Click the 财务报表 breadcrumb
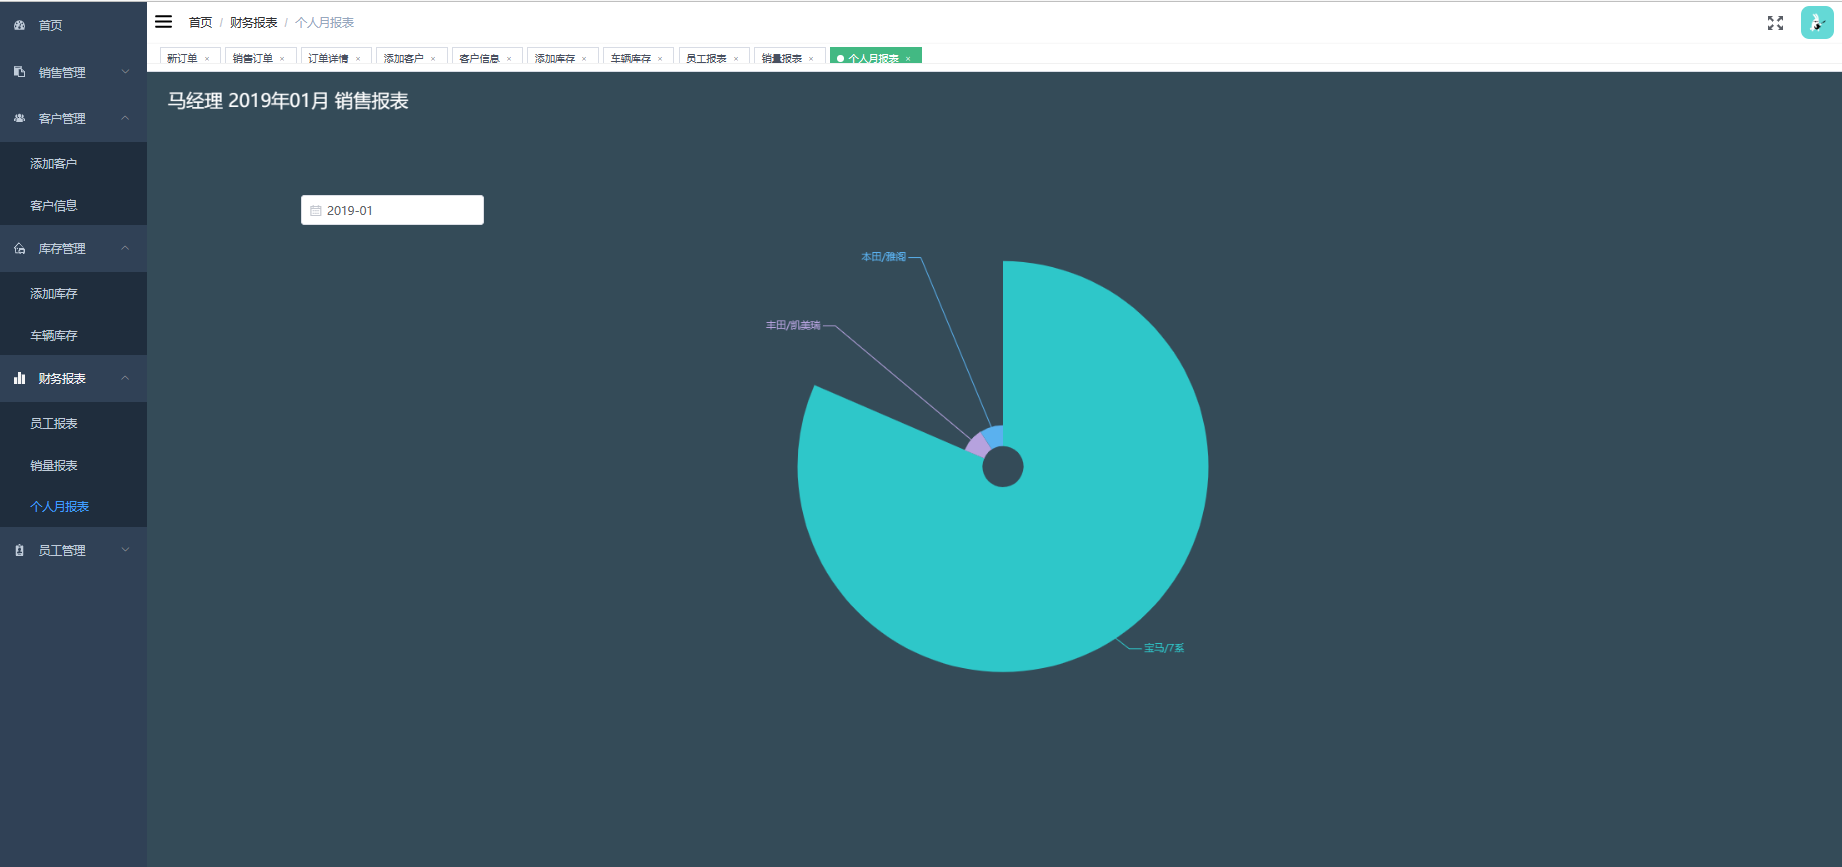Image resolution: width=1842 pixels, height=867 pixels. [253, 22]
